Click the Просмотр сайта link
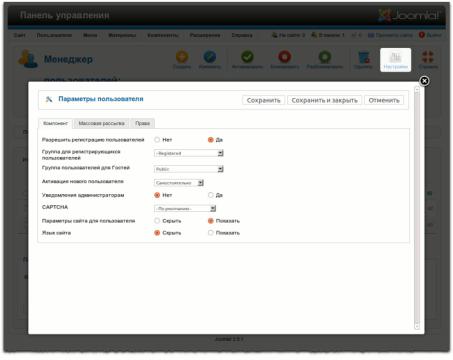Image resolution: width=453 pixels, height=360 pixels. click(x=390, y=35)
